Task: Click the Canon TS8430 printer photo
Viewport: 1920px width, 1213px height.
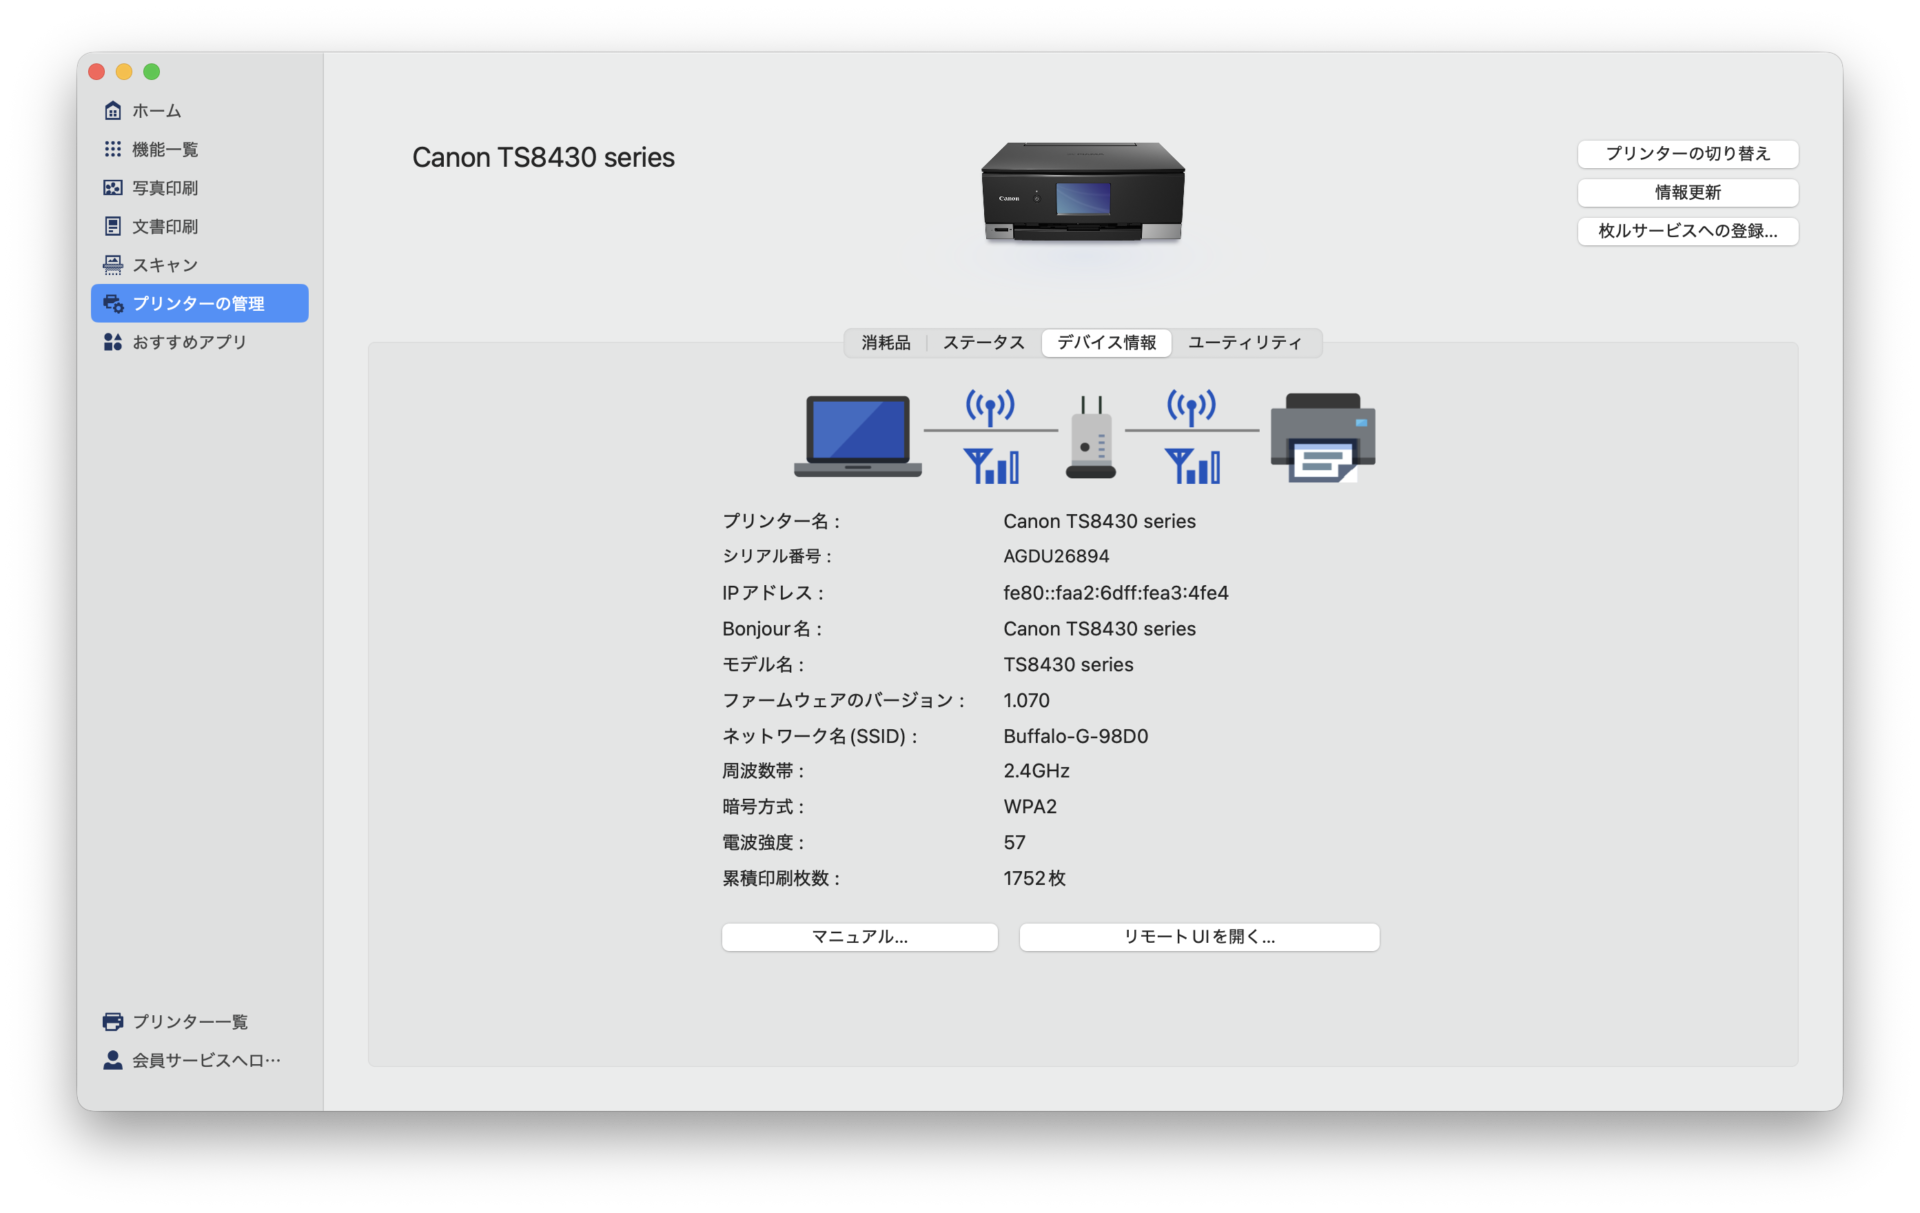Action: [1082, 193]
